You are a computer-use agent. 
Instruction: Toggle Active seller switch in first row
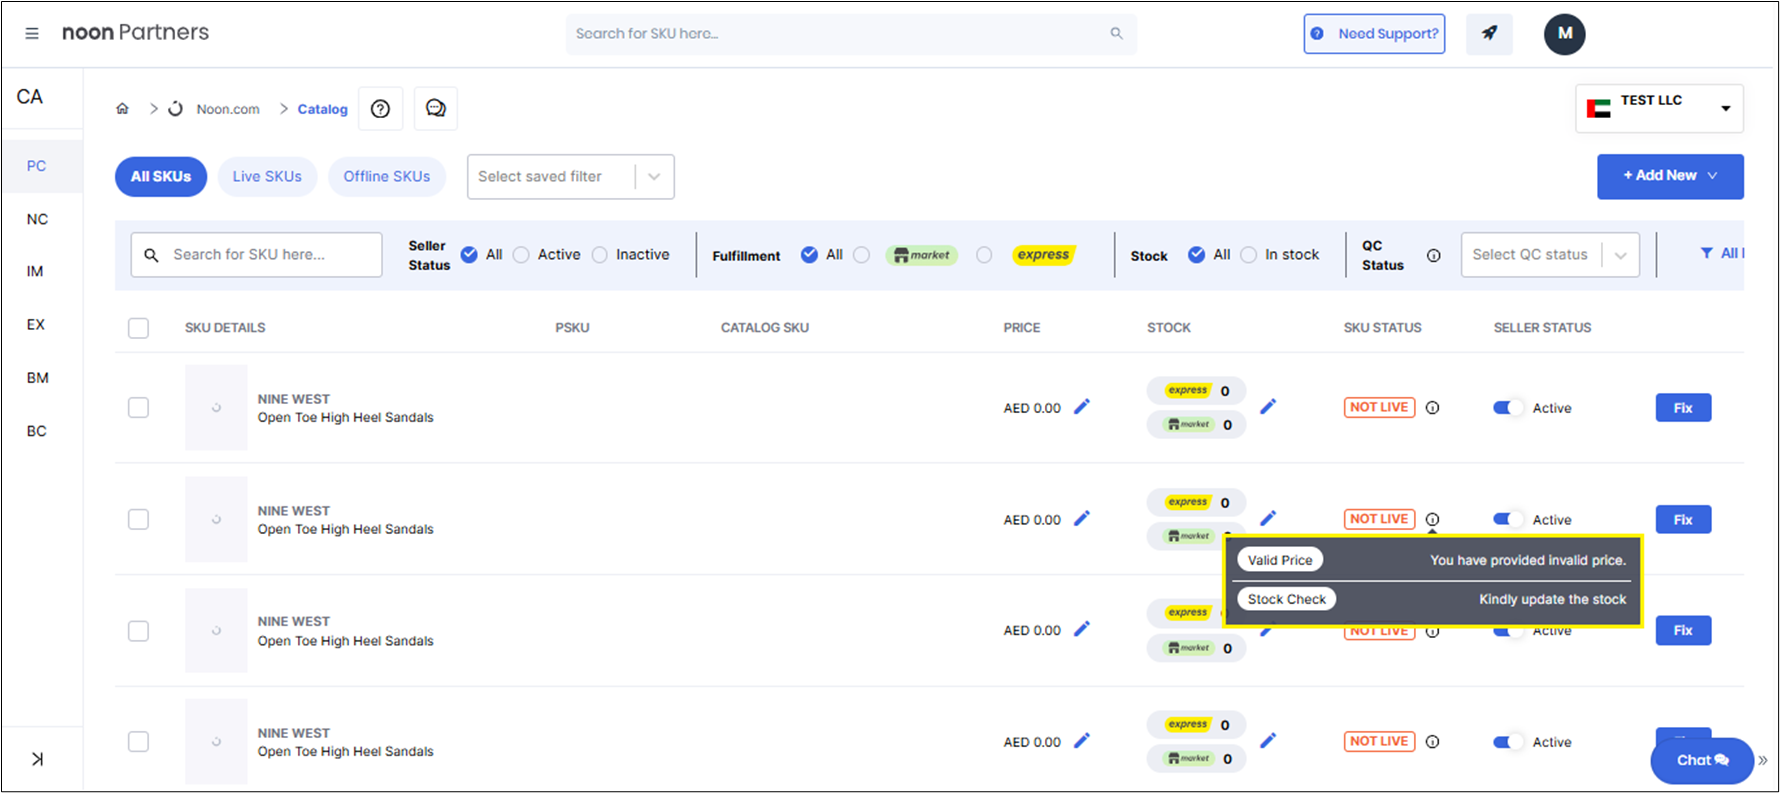point(1508,407)
